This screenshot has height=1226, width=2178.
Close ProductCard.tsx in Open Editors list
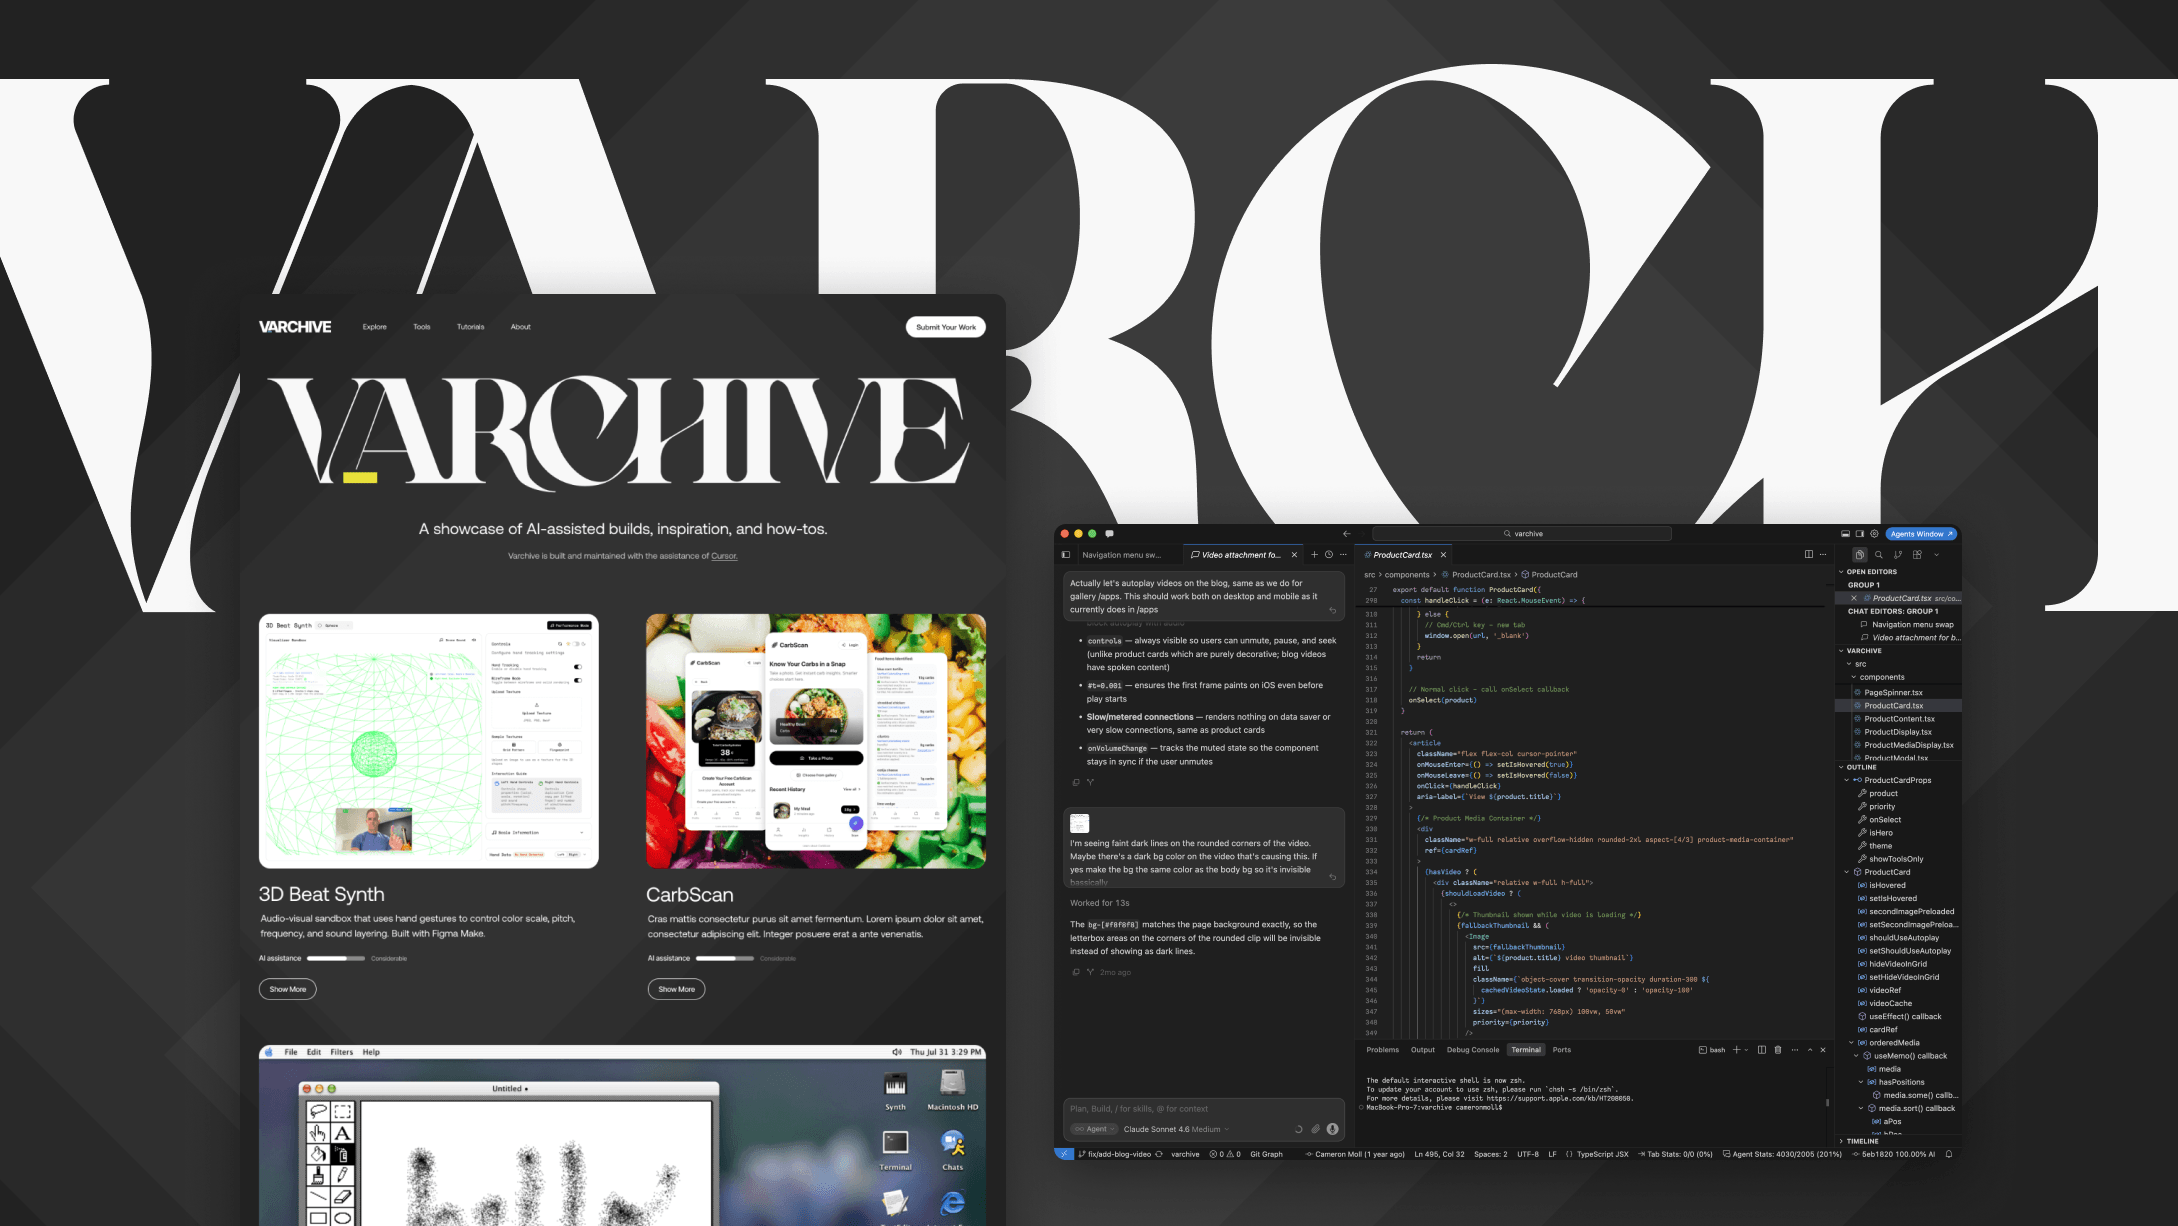tap(1853, 598)
